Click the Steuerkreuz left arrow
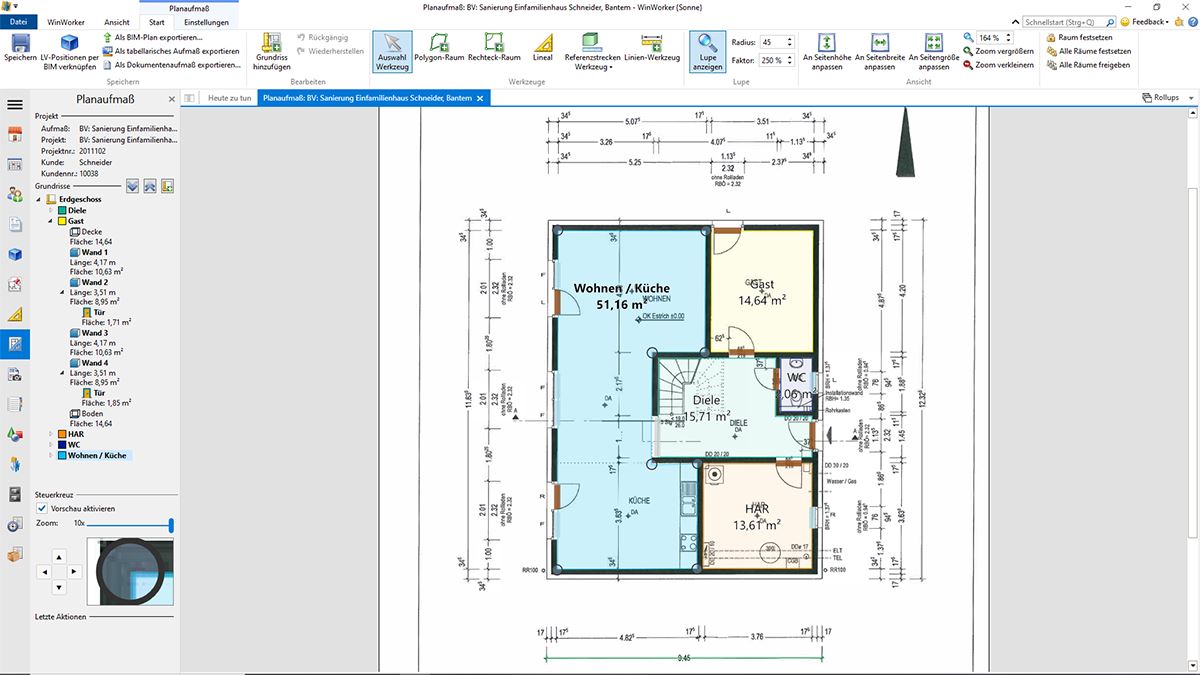Image resolution: width=1200 pixels, height=675 pixels. pyautogui.click(x=43, y=571)
